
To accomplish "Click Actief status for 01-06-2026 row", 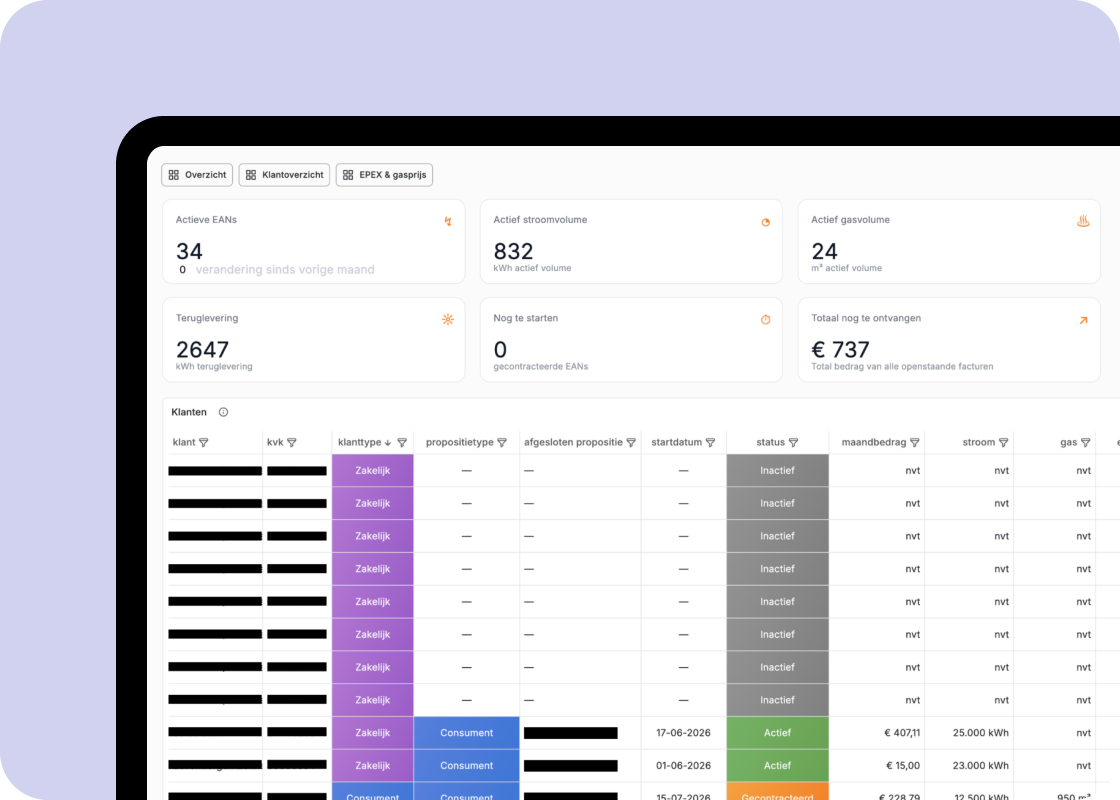I will (x=777, y=766).
